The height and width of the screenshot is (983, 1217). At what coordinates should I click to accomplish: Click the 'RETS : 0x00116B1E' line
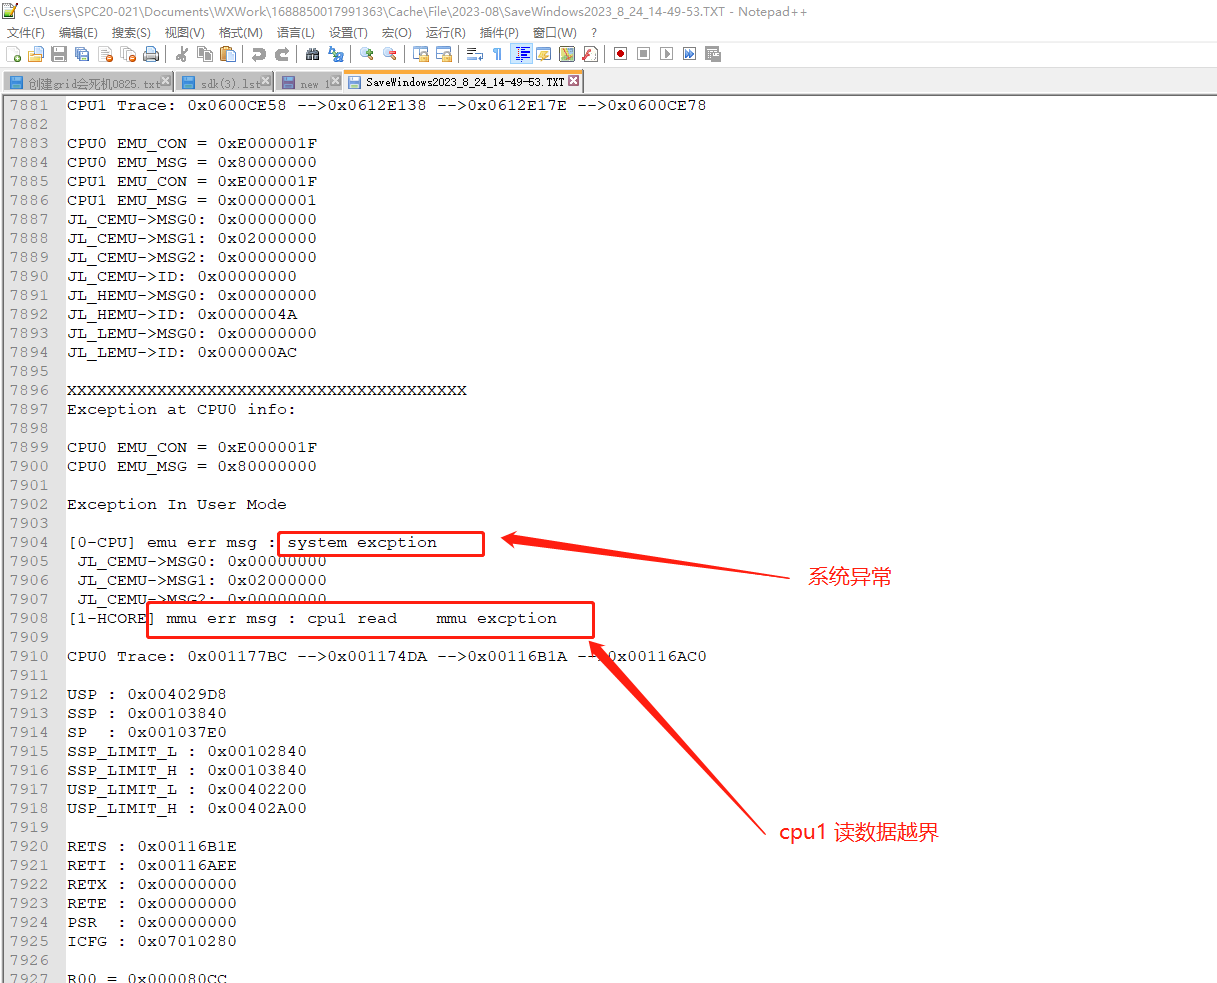152,846
